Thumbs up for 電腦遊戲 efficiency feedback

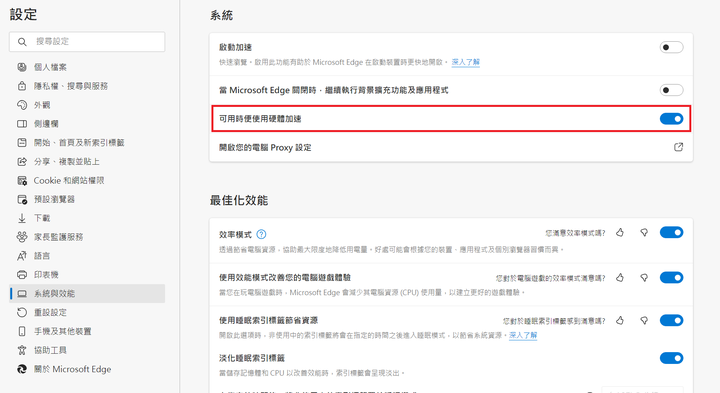[620, 277]
